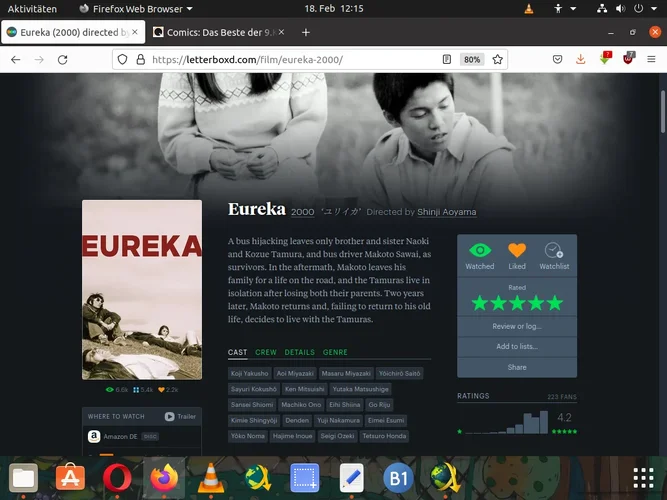Reload the page

(x=63, y=60)
